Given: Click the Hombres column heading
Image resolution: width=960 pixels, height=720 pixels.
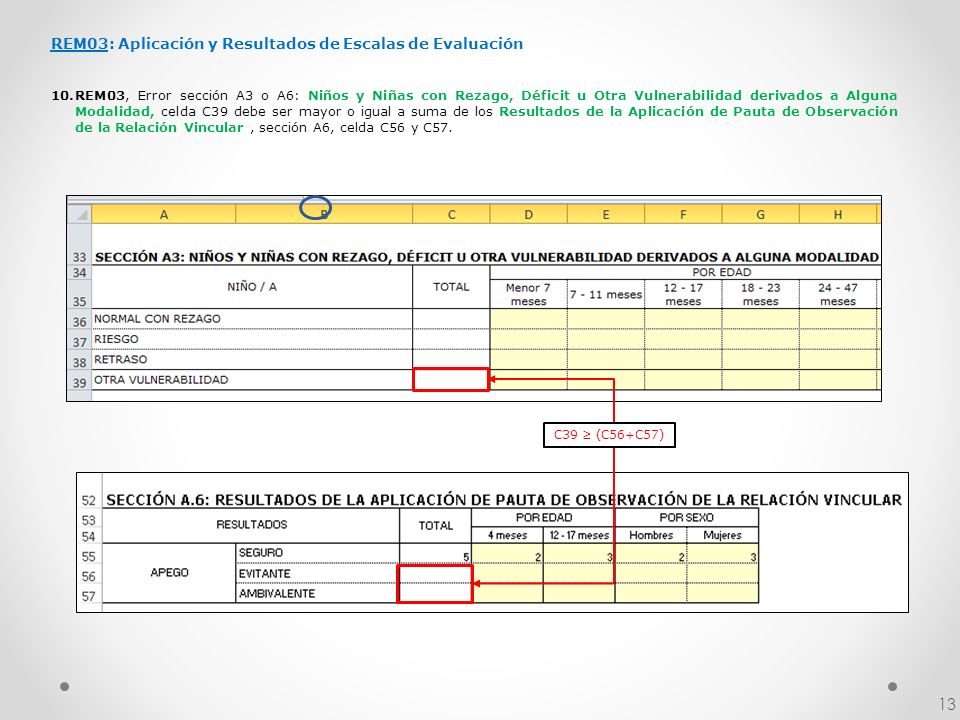Looking at the screenshot, I should 651,535.
